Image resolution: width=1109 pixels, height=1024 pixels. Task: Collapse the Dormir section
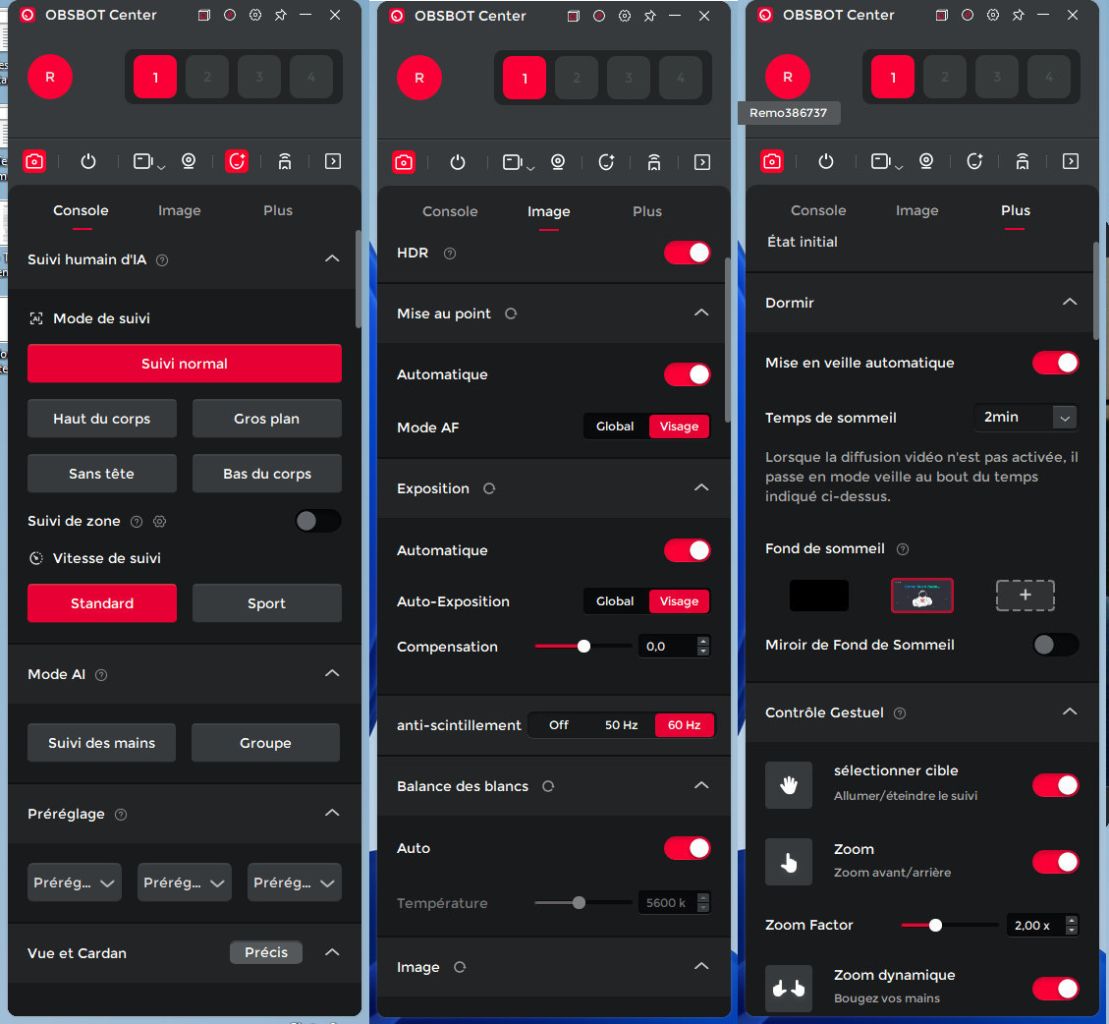pyautogui.click(x=1069, y=302)
